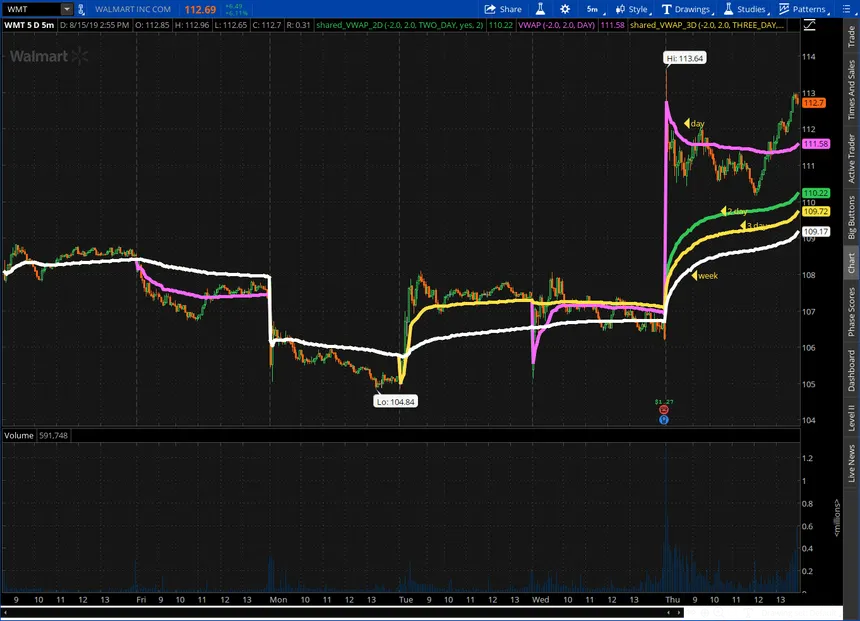The width and height of the screenshot is (860, 621).
Task: Click the WMT symbol input field
Action: [x=31, y=9]
